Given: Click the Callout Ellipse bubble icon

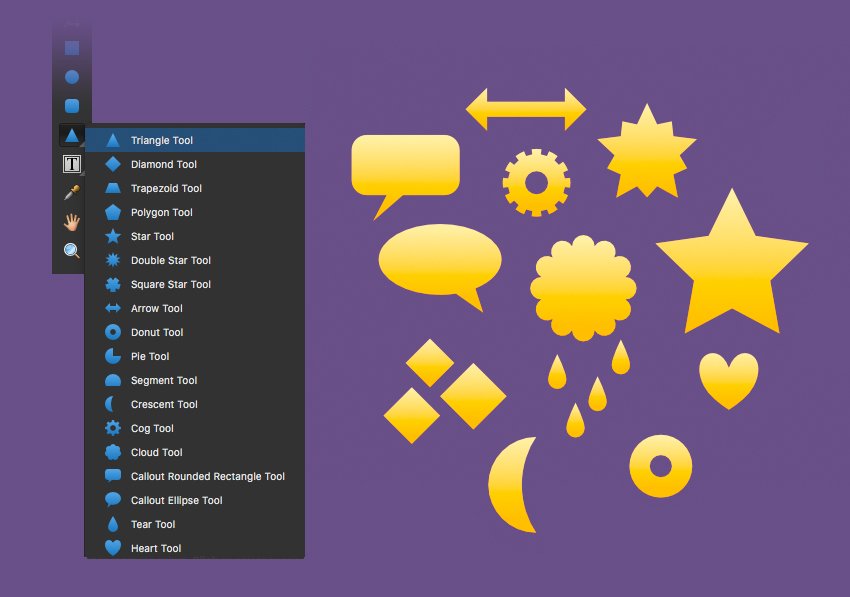Looking at the screenshot, I should pyautogui.click(x=113, y=499).
